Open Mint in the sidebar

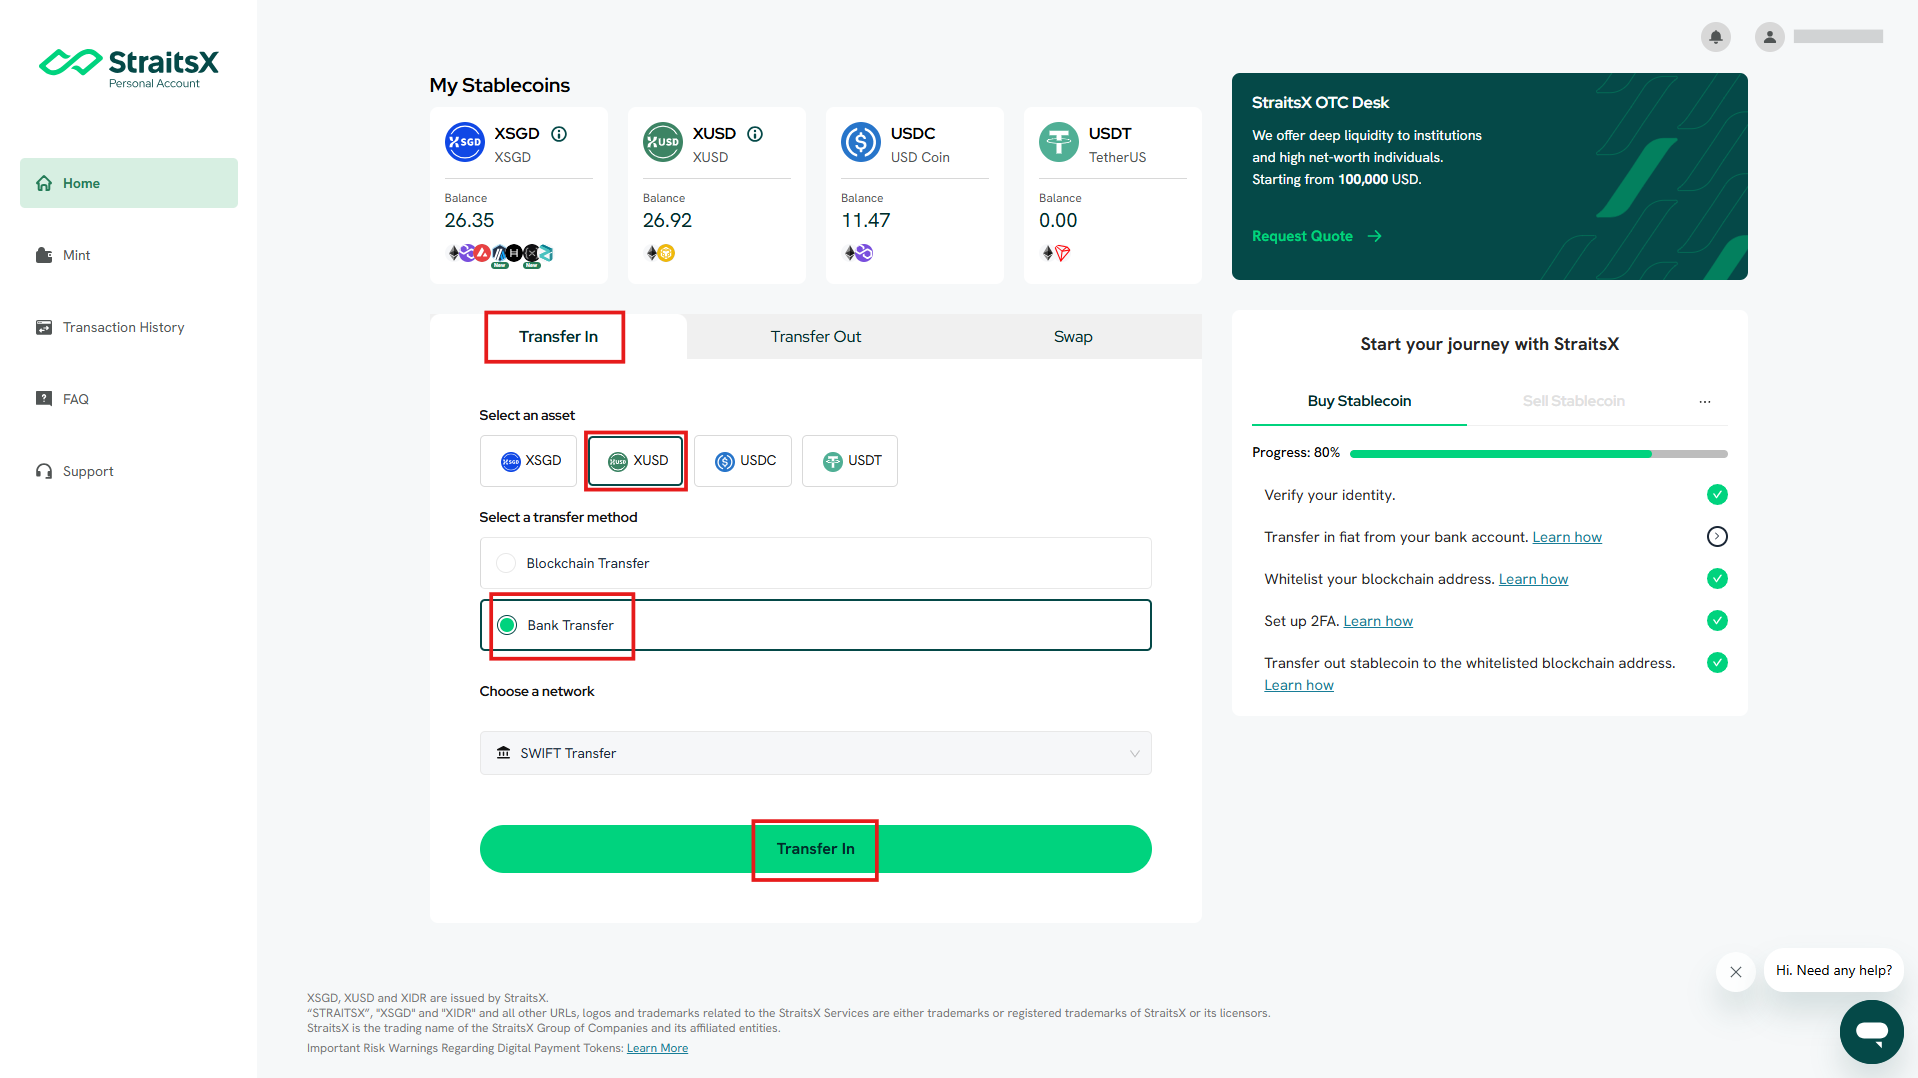click(129, 255)
